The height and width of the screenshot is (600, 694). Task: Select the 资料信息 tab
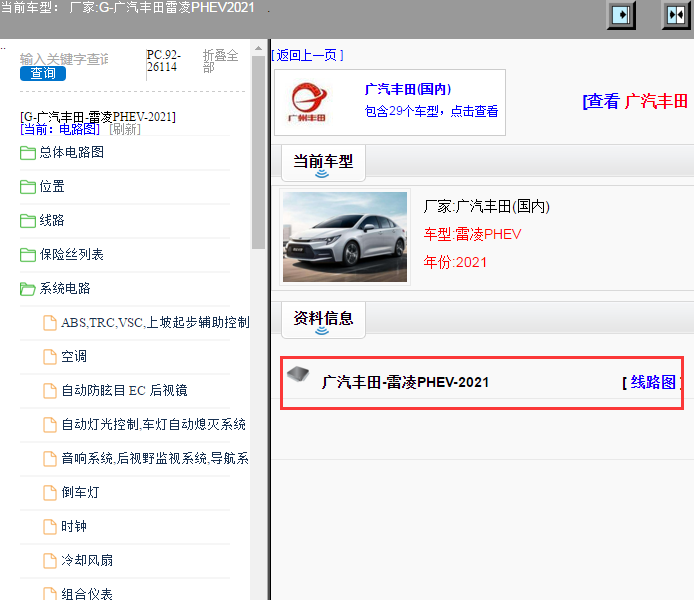click(323, 319)
